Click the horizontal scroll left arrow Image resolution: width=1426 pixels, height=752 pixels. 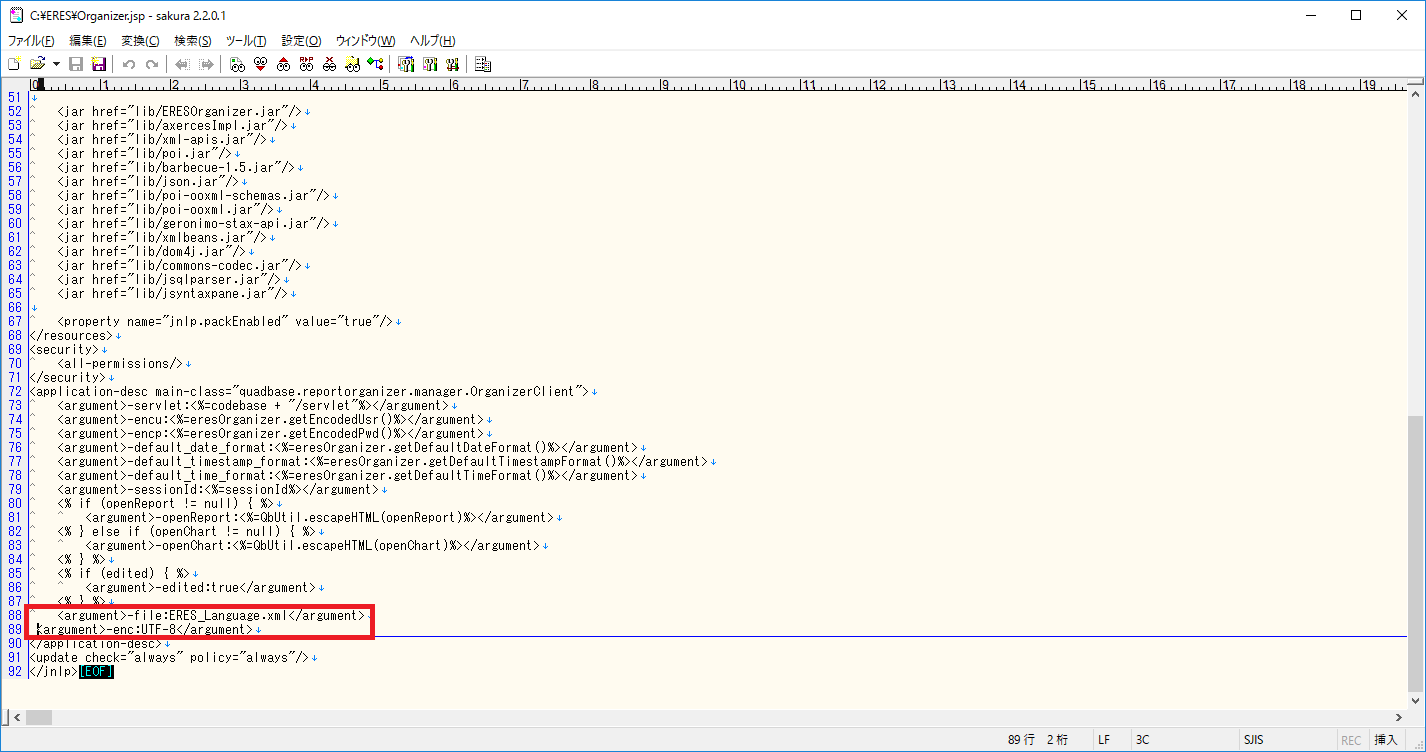[16, 717]
